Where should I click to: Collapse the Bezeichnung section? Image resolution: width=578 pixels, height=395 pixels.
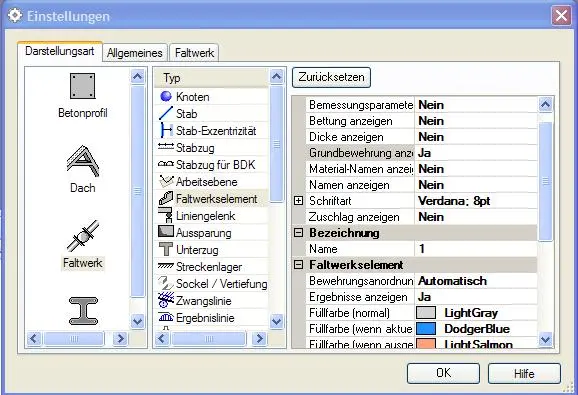point(299,233)
